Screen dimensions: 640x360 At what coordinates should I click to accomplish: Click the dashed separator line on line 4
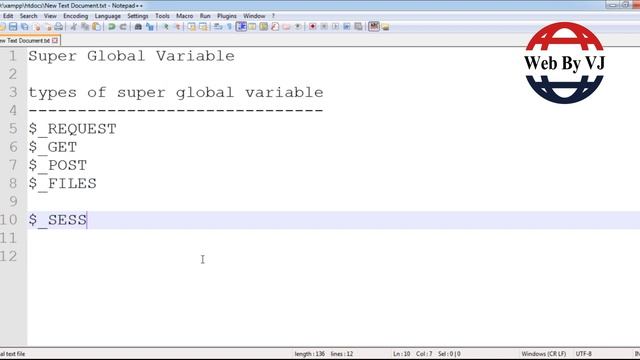(x=176, y=110)
